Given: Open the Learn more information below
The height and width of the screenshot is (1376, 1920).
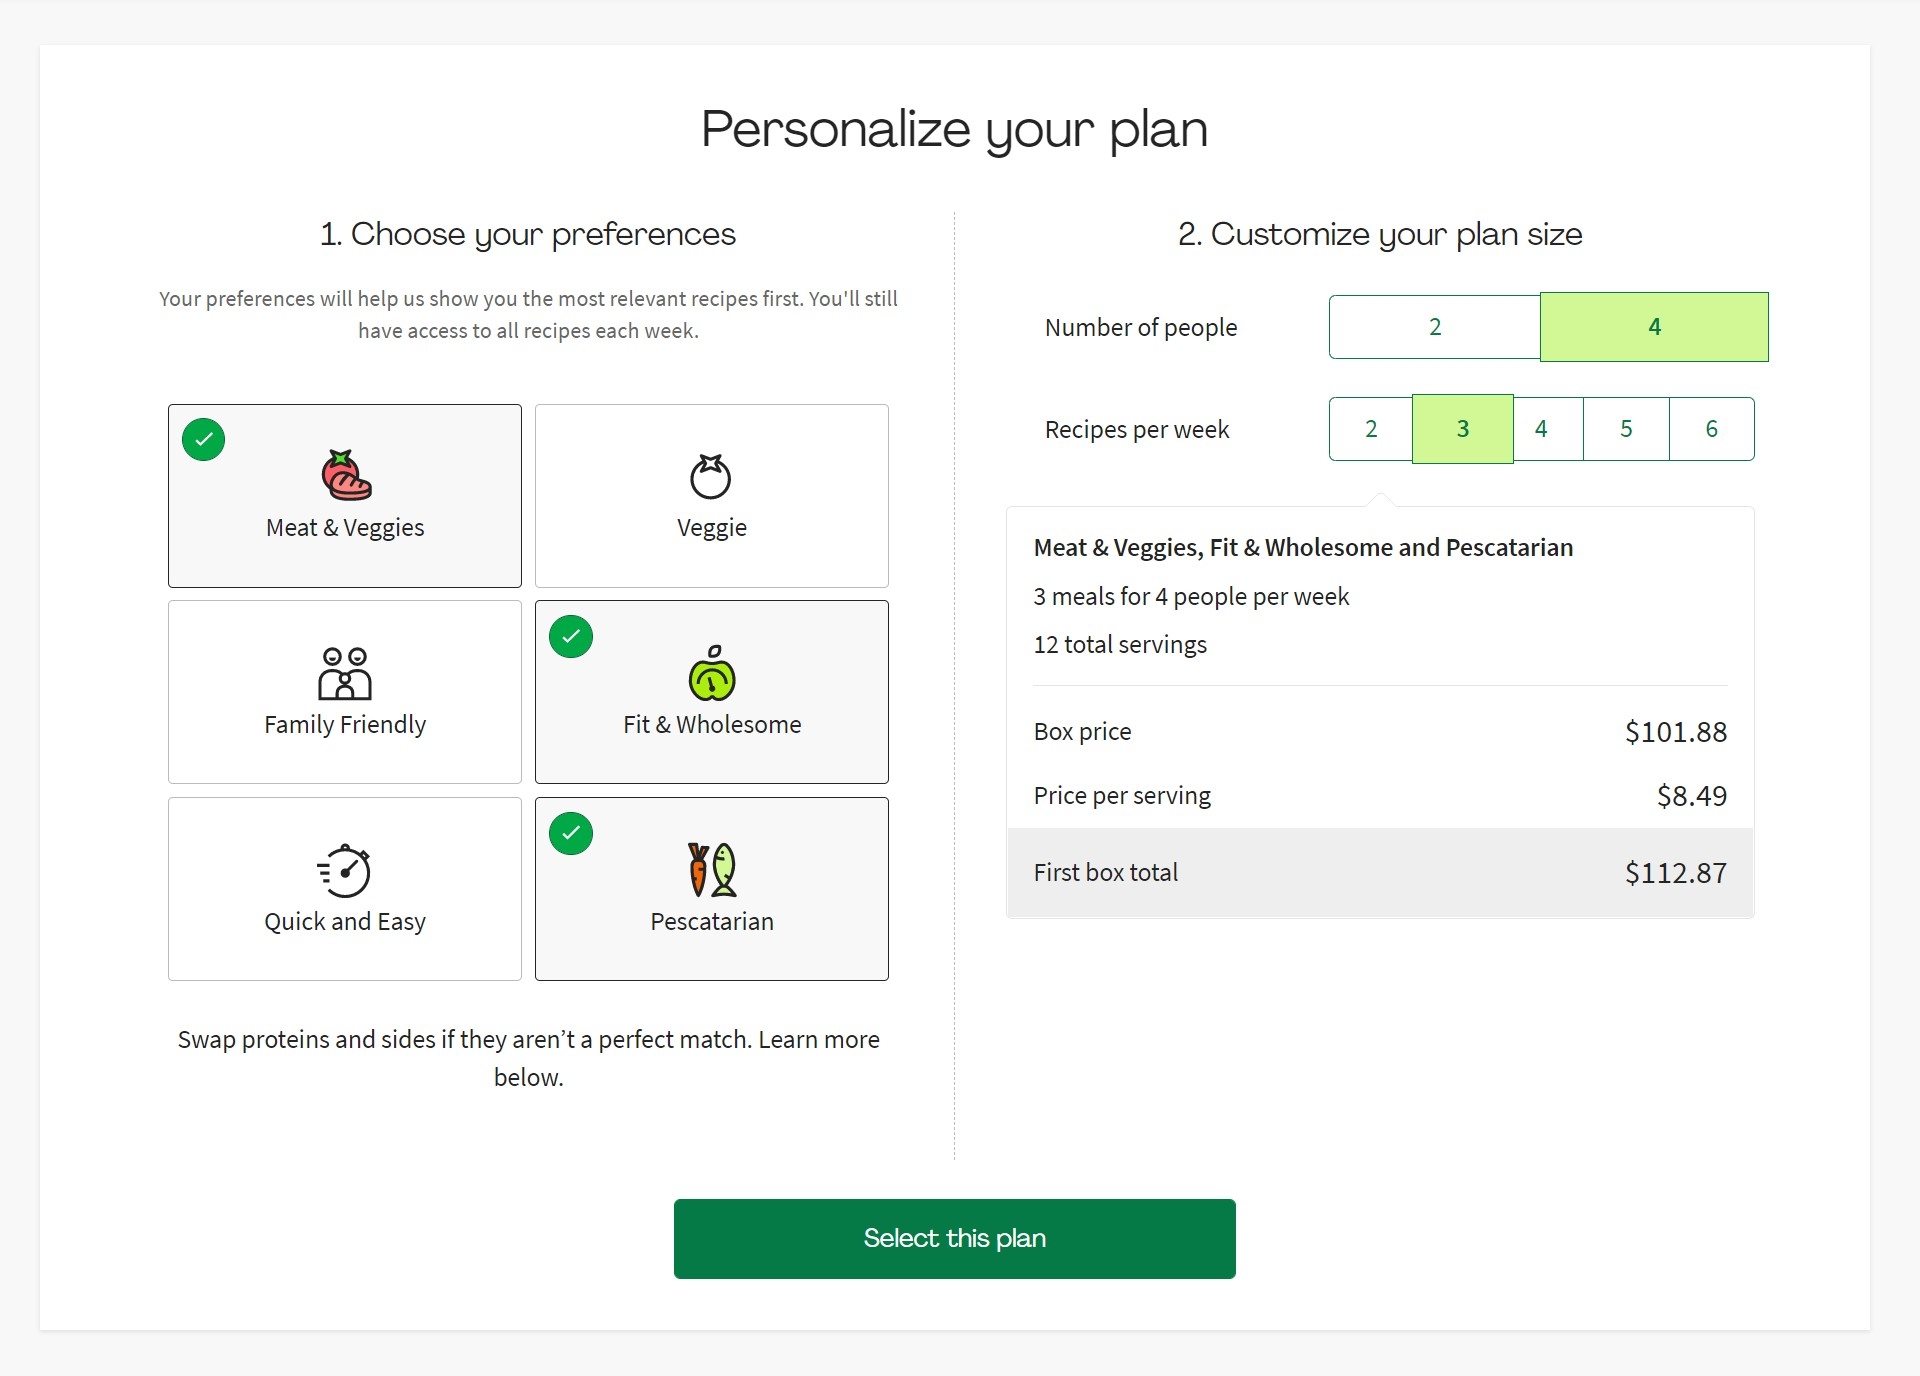Looking at the screenshot, I should 822,1040.
